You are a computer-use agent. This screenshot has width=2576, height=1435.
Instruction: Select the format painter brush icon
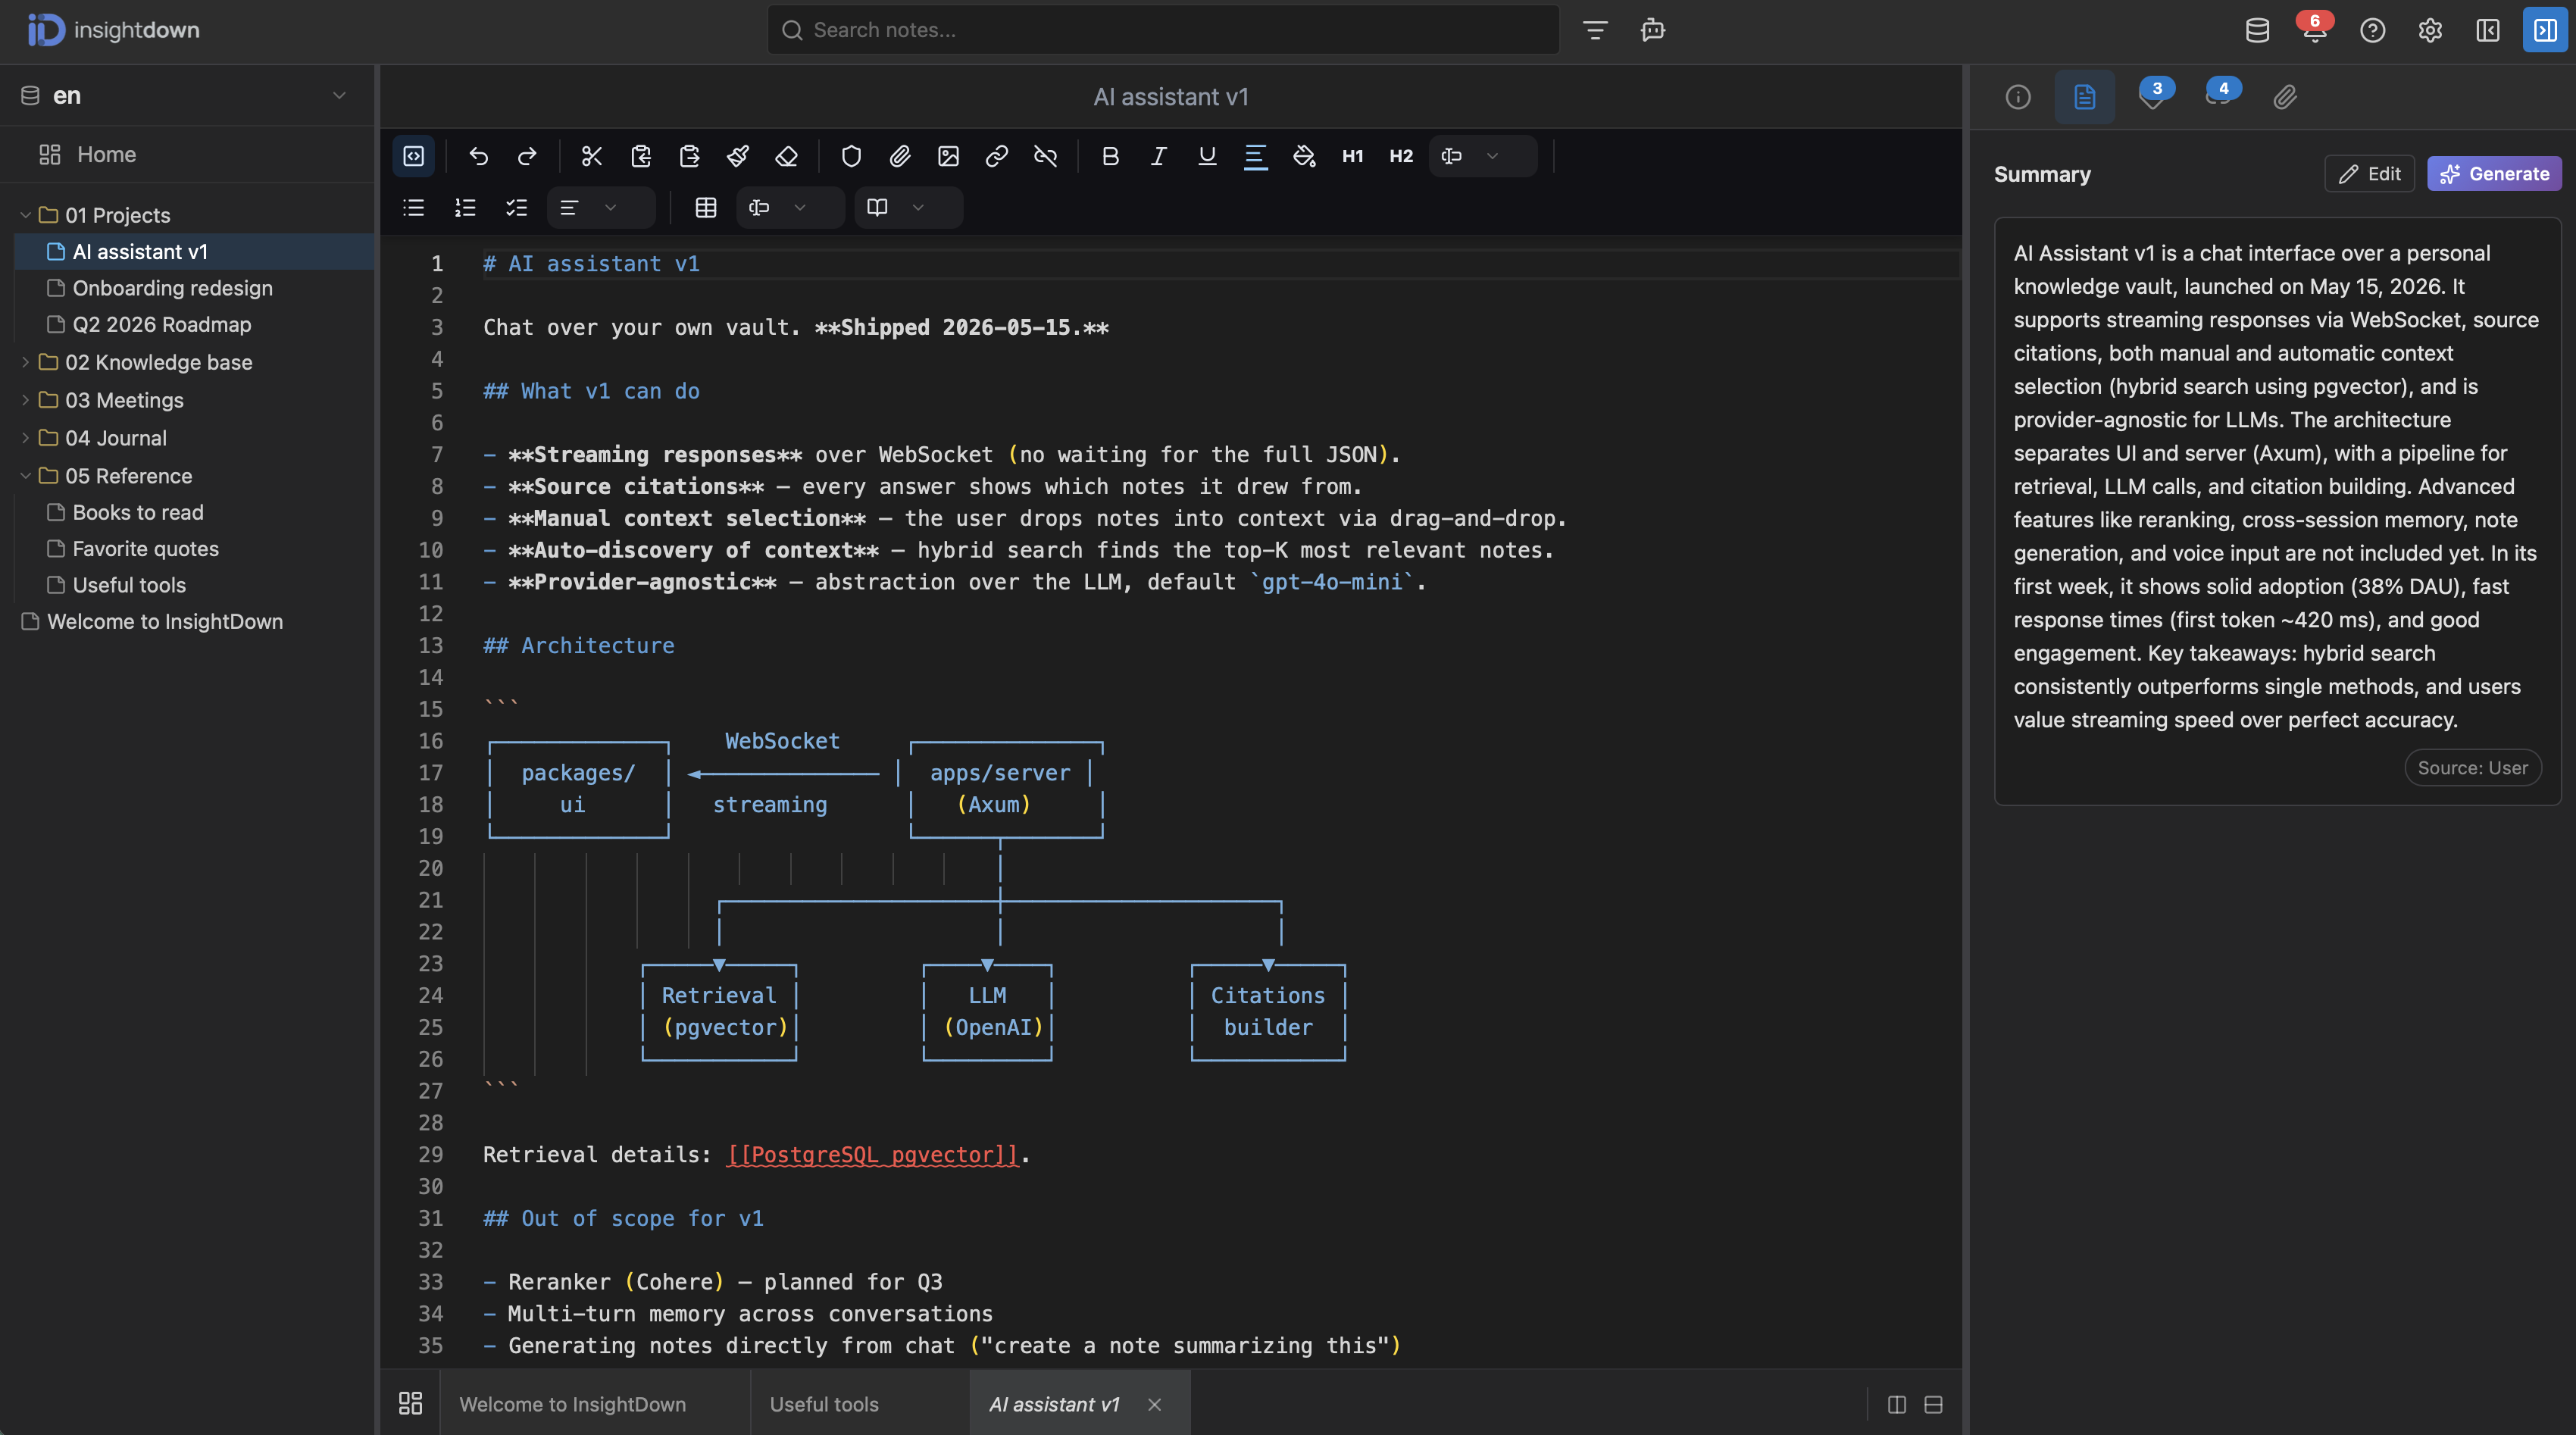[x=738, y=156]
